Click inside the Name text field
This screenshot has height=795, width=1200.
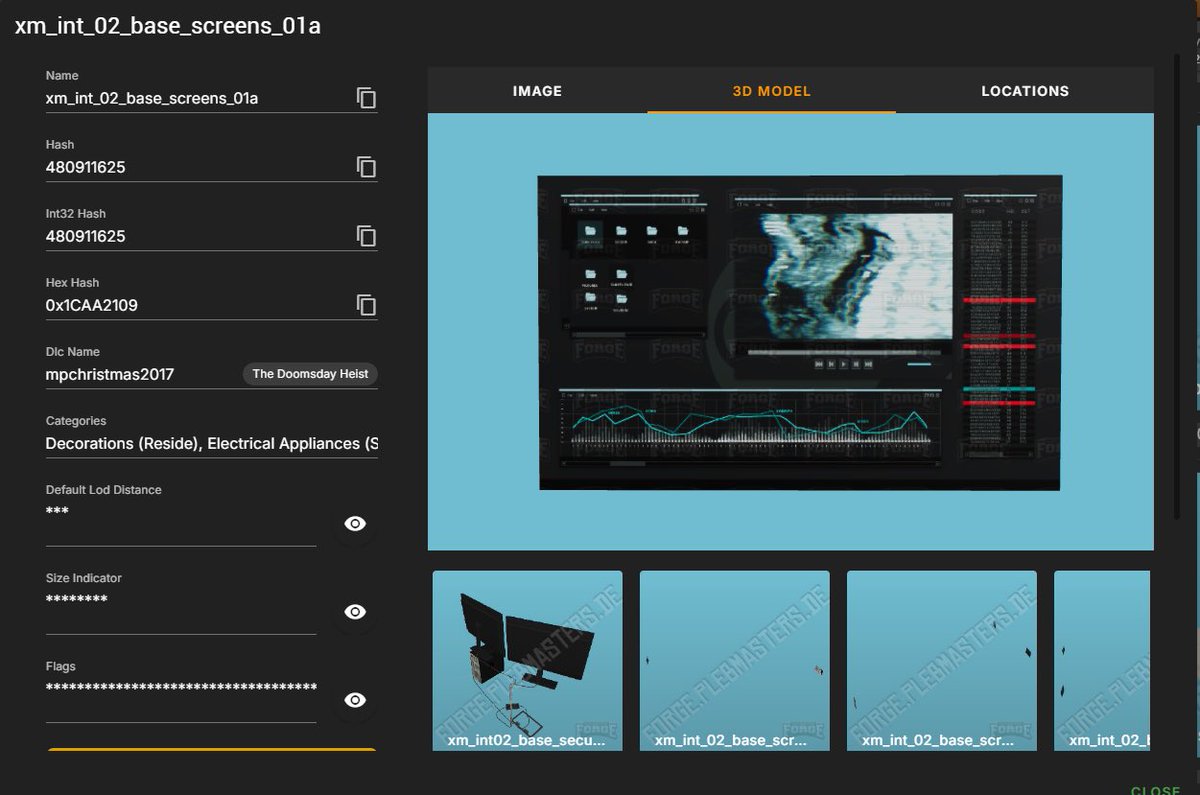pos(180,98)
